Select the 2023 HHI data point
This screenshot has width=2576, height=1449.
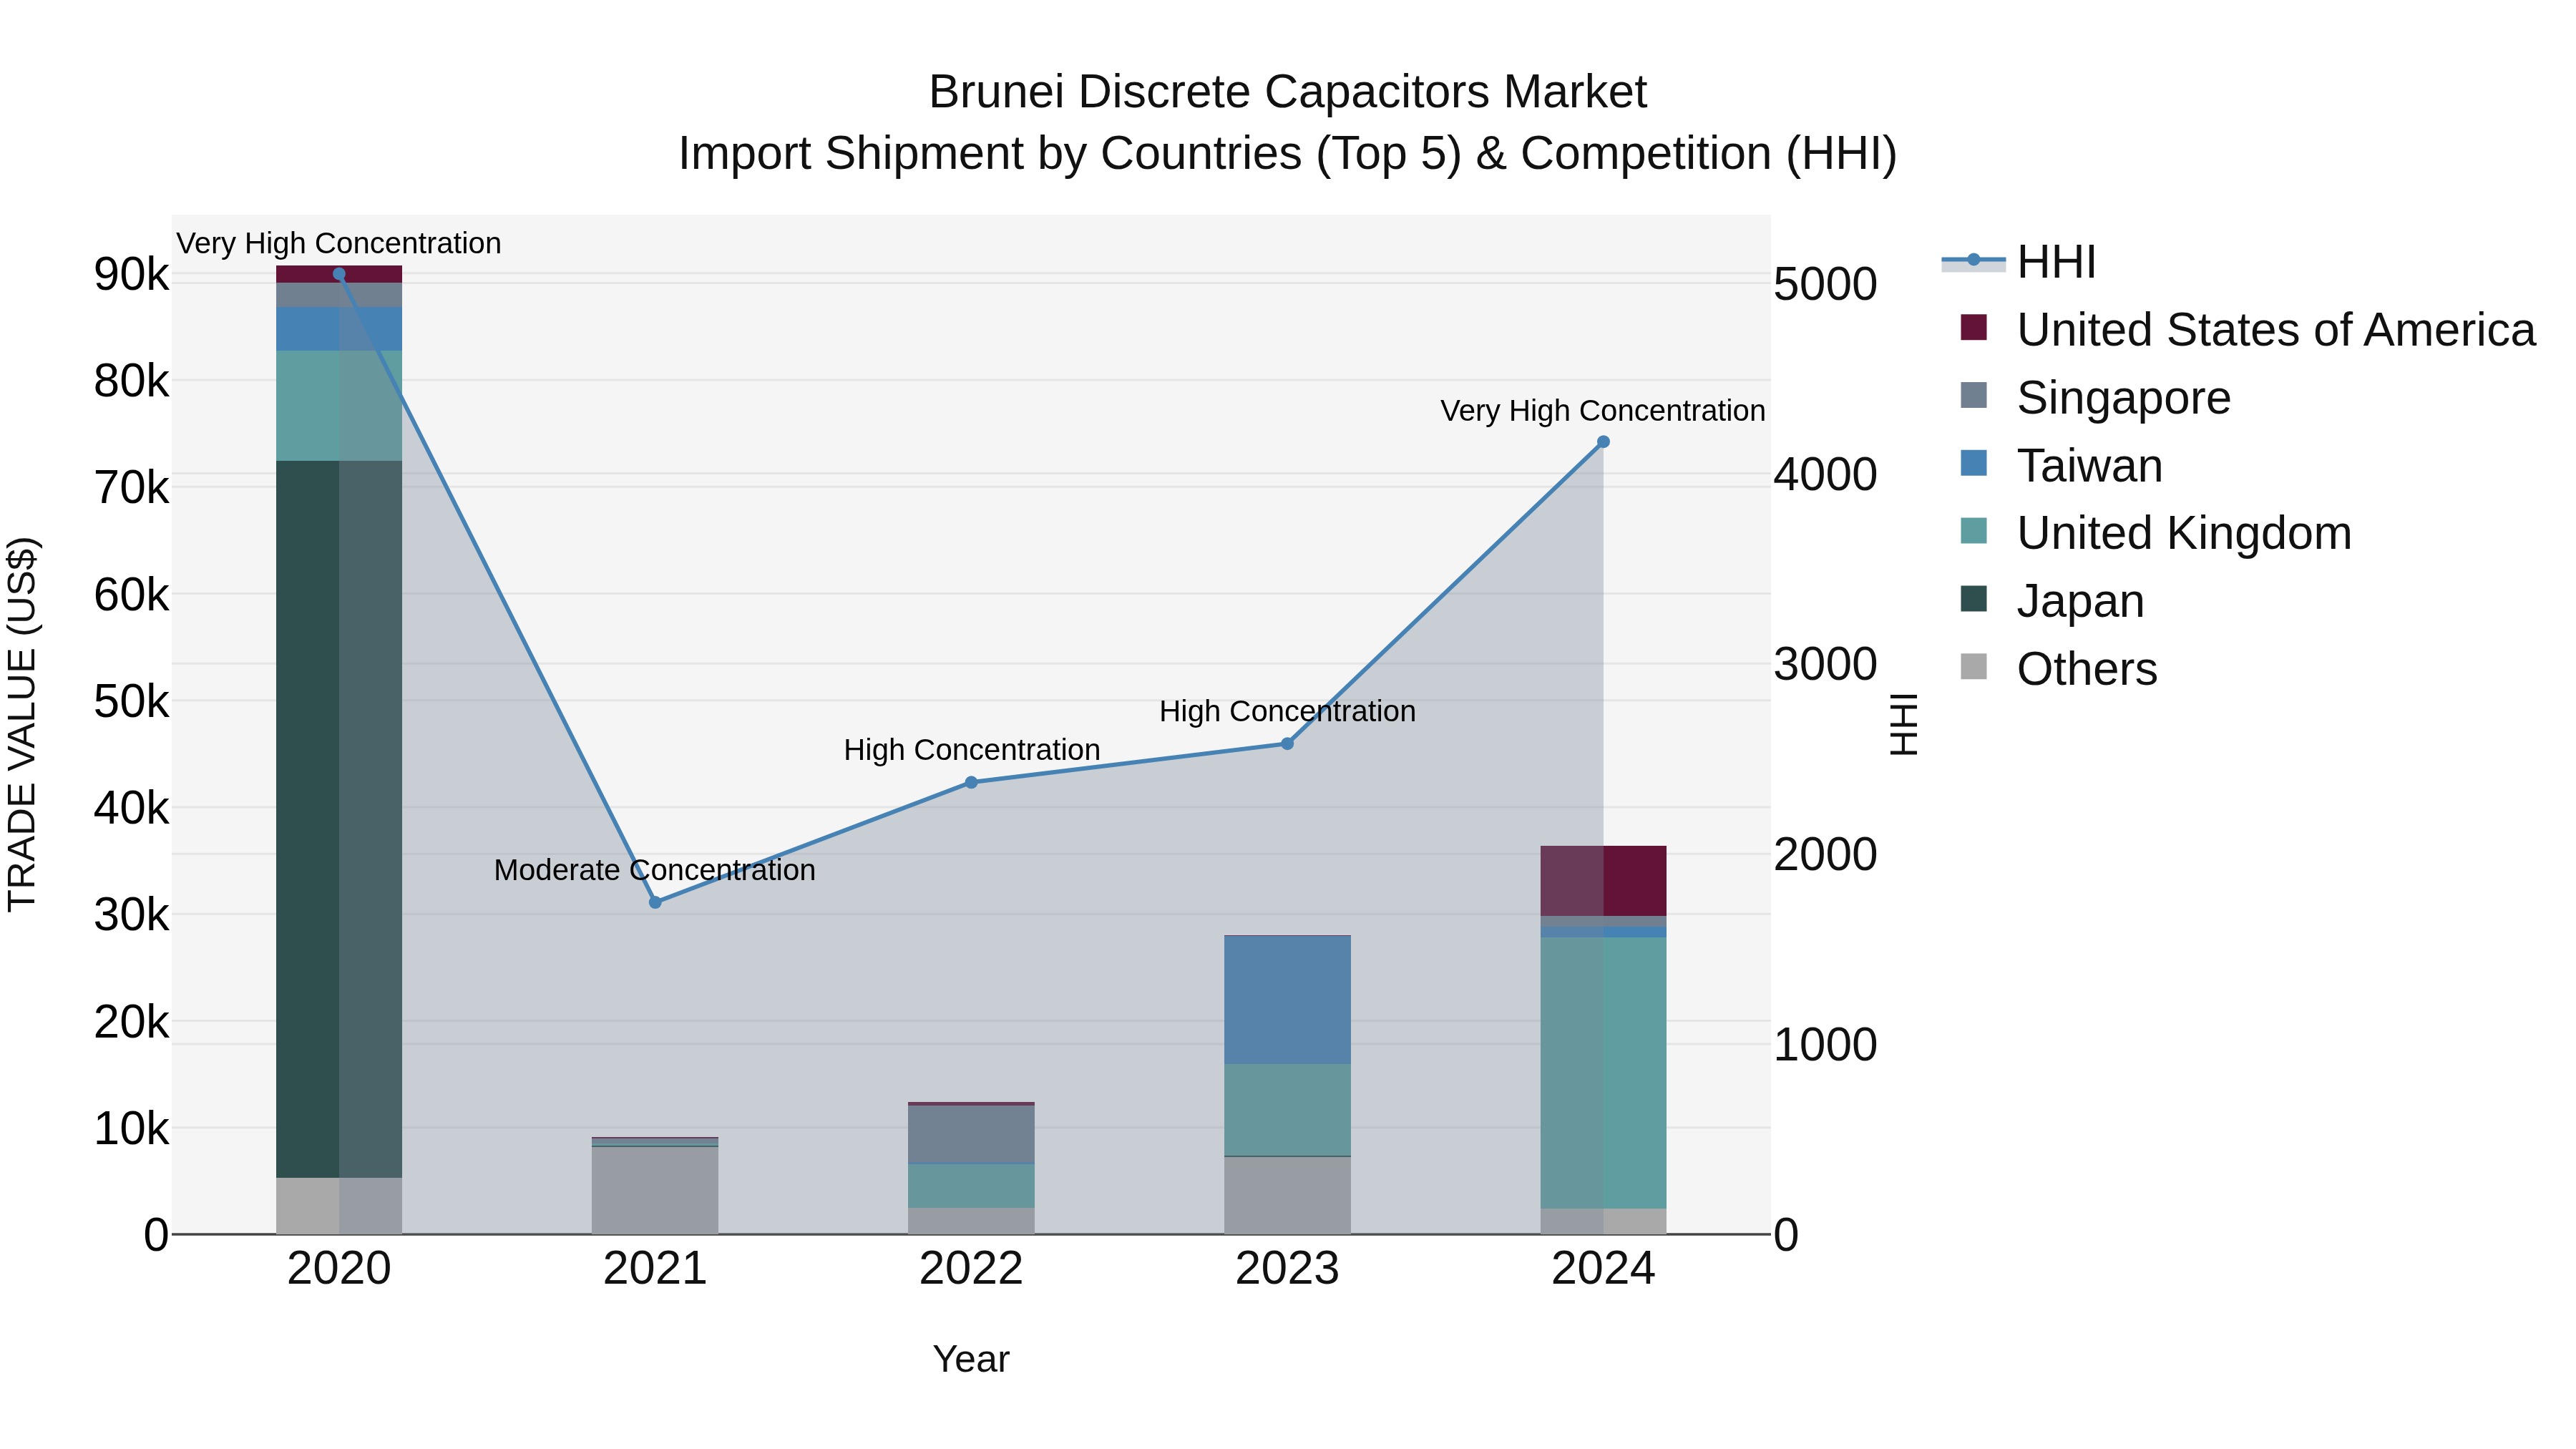pyautogui.click(x=1287, y=744)
